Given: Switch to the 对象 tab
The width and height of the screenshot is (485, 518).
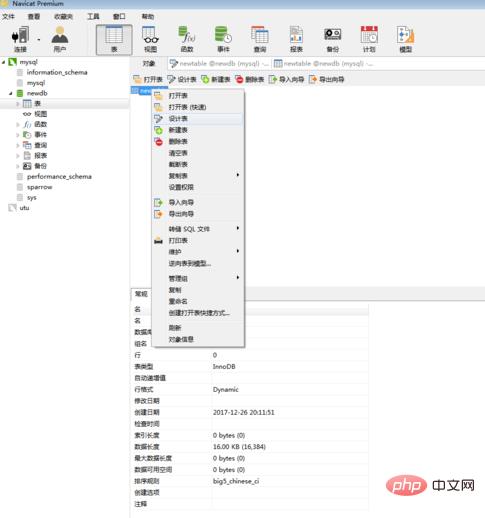Looking at the screenshot, I should 149,63.
